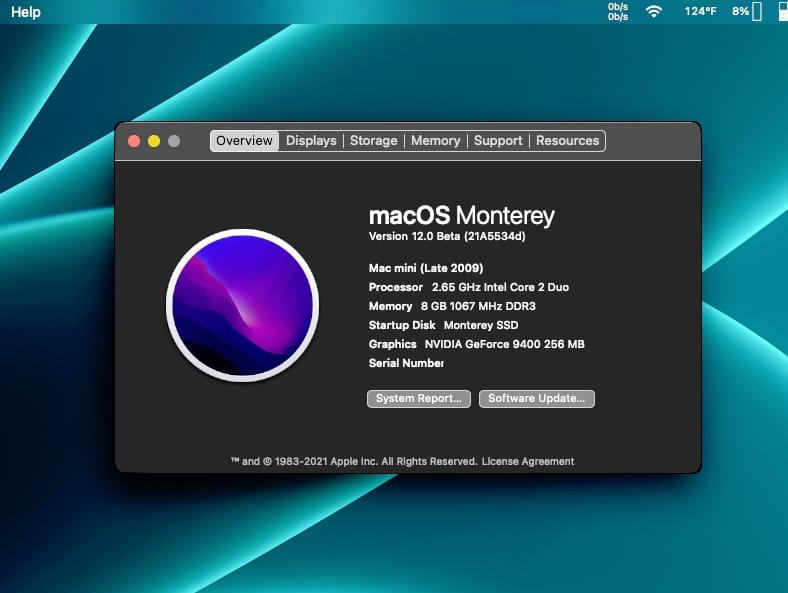Click the 8% battery indicator

[747, 11]
